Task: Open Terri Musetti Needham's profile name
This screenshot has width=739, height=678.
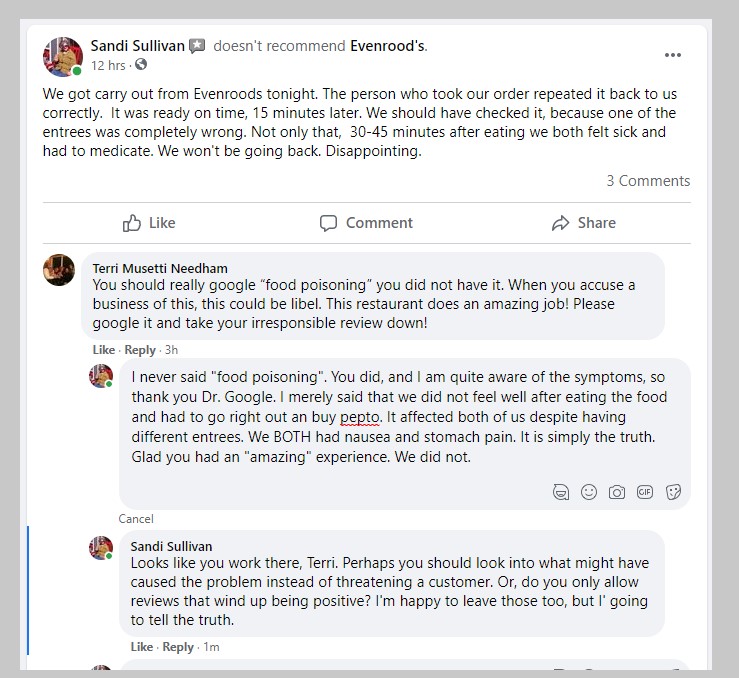Action: pyautogui.click(x=160, y=268)
